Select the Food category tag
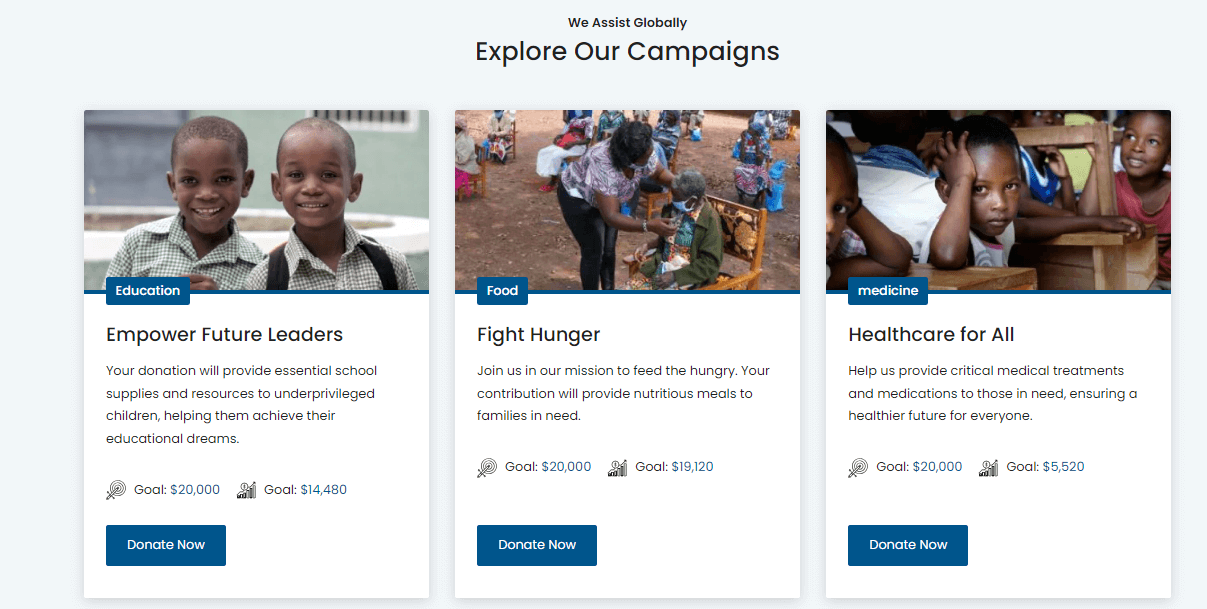The image size is (1207, 609). point(502,291)
